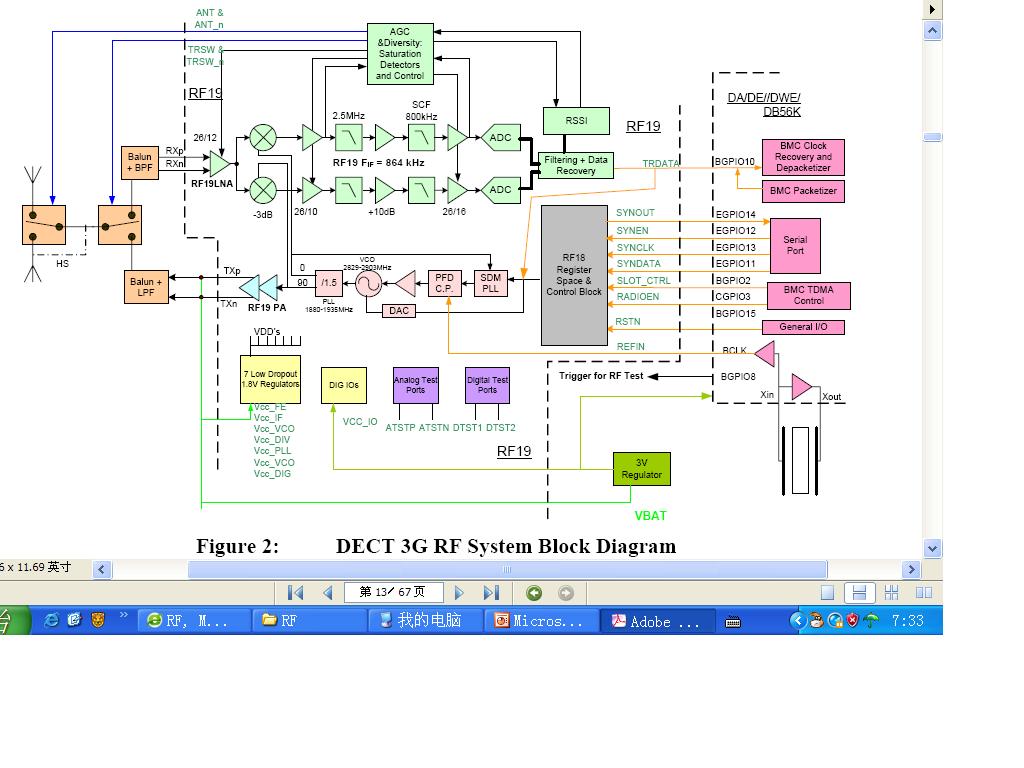Screen dimensions: 1024x768
Task: Click the horizontal scrollbar right arrow
Action: tap(911, 569)
